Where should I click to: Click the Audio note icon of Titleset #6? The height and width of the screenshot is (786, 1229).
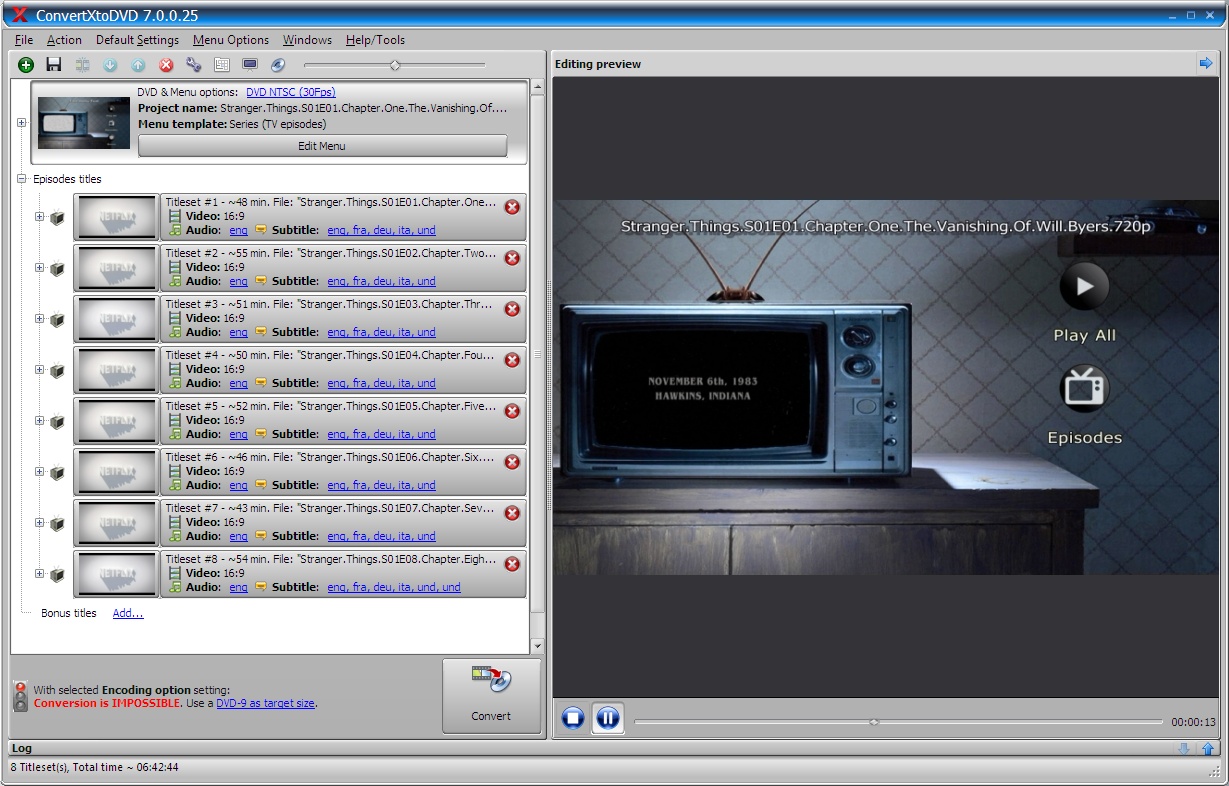pyautogui.click(x=175, y=485)
